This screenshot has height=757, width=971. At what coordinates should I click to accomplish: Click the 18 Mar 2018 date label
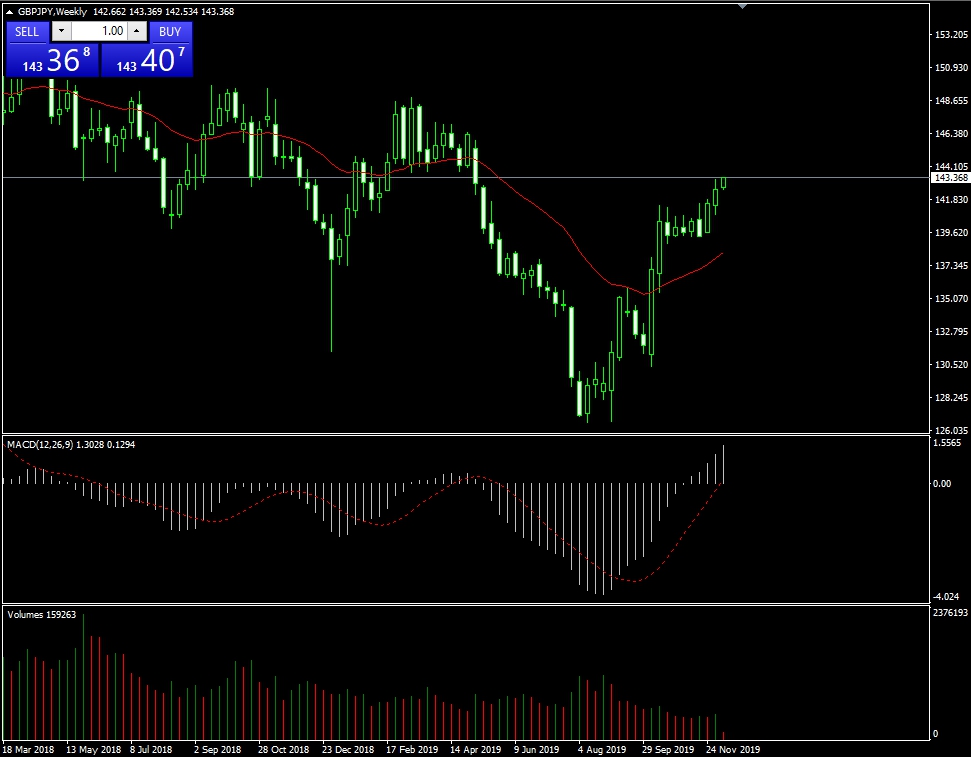27,748
